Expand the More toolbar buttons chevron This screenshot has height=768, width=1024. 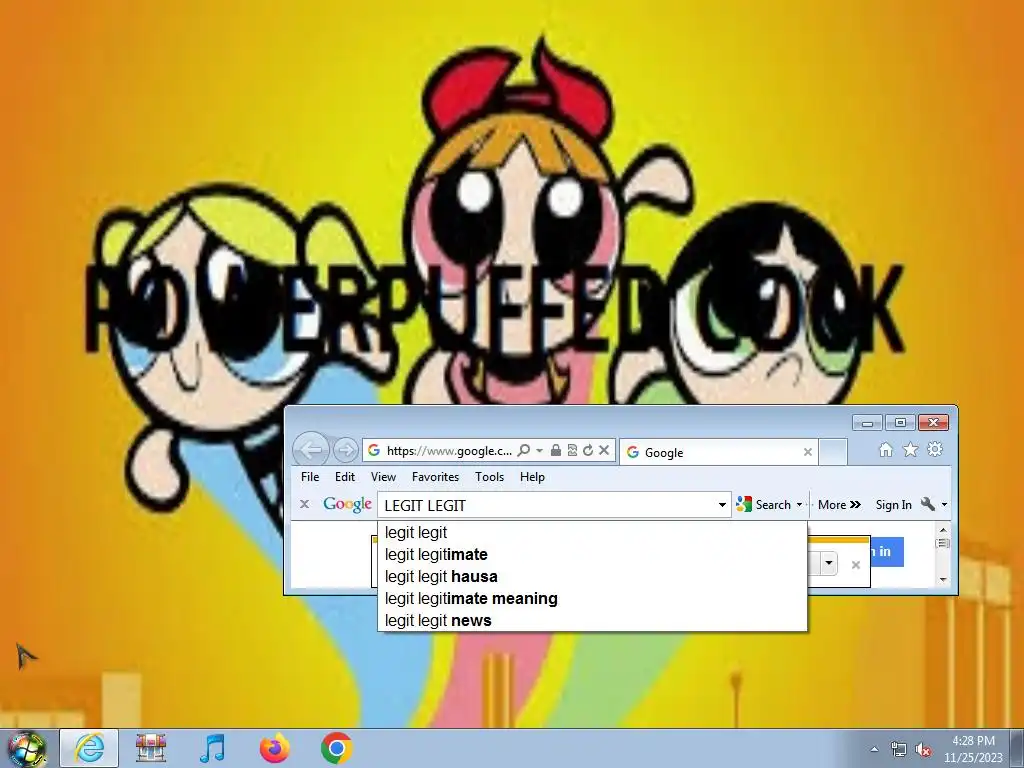coord(840,505)
